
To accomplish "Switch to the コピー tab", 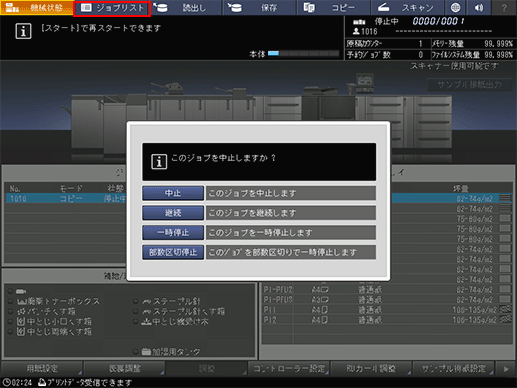I will pos(333,7).
